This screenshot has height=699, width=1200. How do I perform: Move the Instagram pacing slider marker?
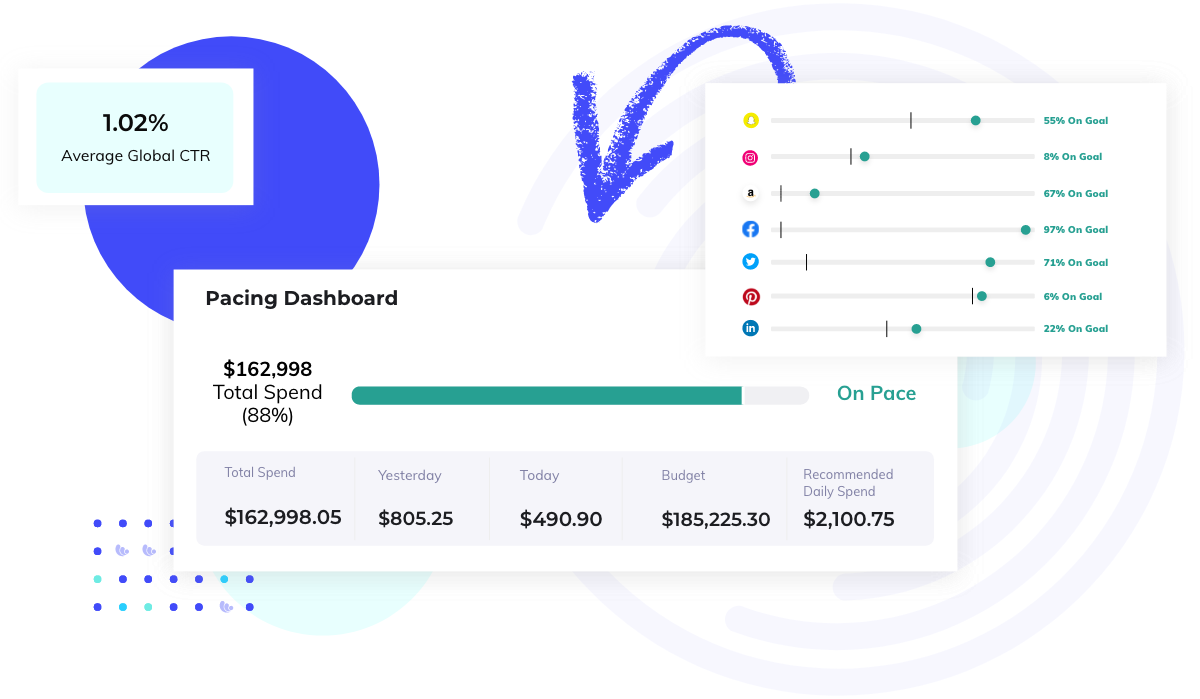[x=864, y=156]
